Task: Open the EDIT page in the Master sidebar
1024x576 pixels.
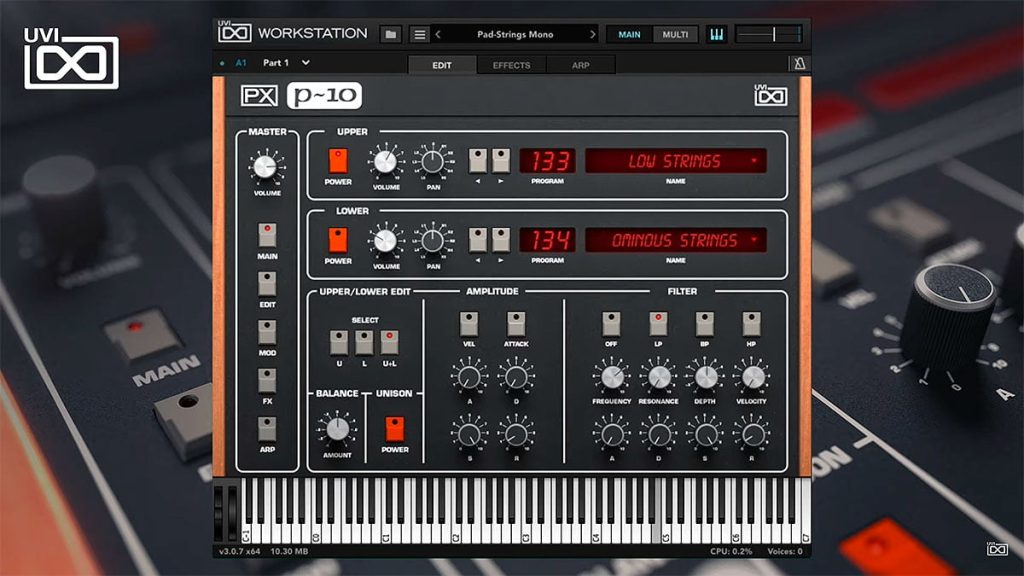Action: coord(267,283)
